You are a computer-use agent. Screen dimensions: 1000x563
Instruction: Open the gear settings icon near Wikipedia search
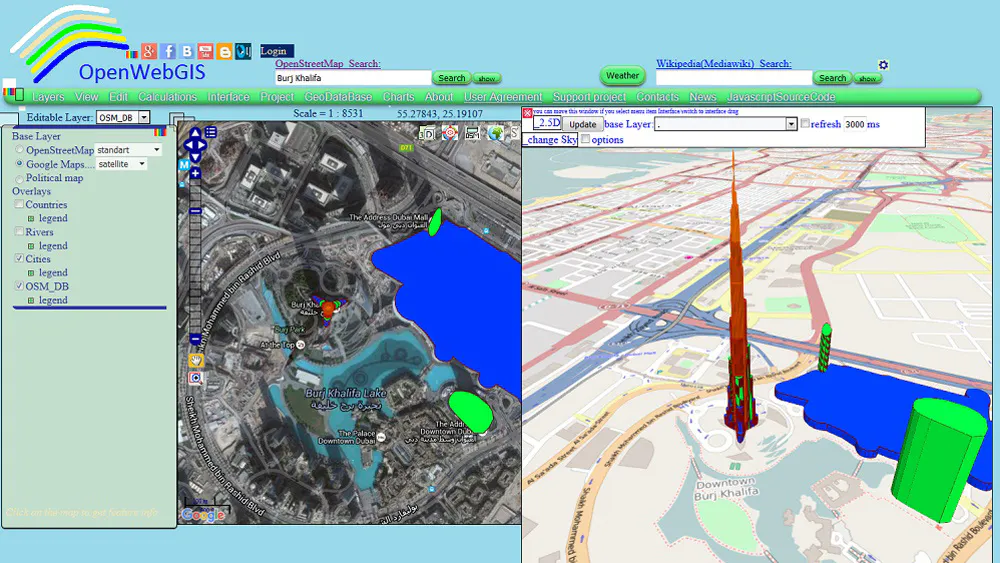[883, 65]
